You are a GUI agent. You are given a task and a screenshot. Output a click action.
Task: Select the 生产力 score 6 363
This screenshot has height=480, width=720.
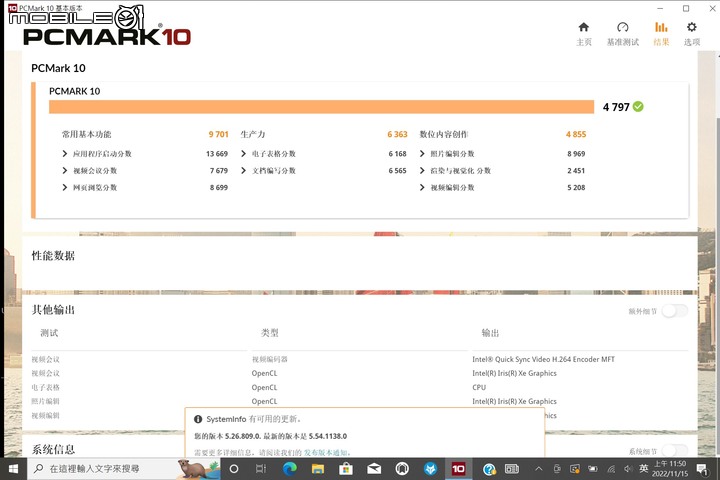coord(397,134)
